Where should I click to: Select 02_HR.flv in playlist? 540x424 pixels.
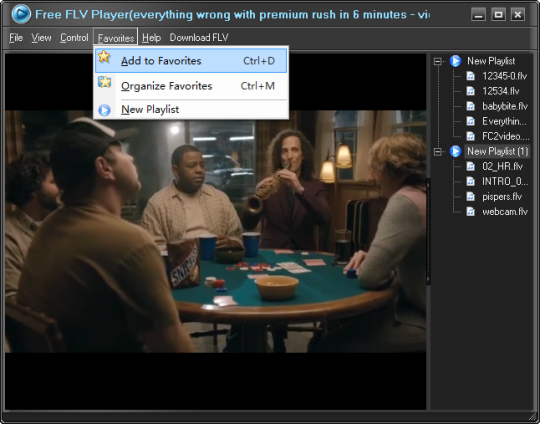pyautogui.click(x=502, y=166)
